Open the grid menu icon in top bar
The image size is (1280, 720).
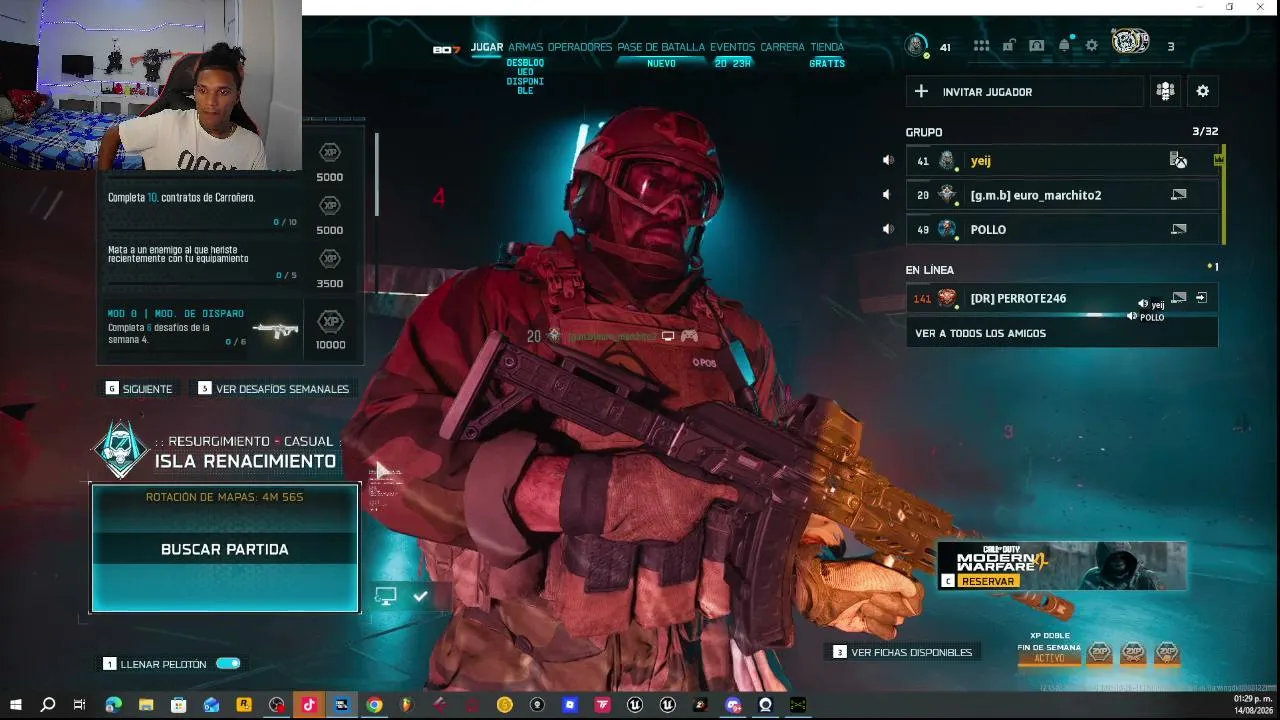pos(981,46)
